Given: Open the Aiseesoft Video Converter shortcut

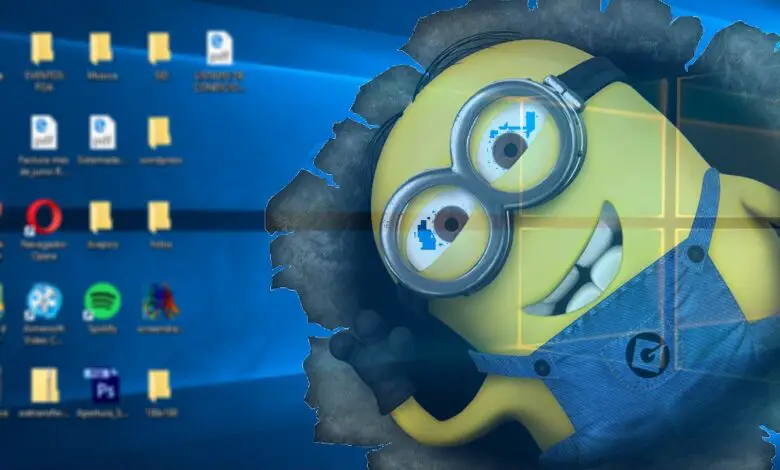Looking at the screenshot, I should (44, 301).
